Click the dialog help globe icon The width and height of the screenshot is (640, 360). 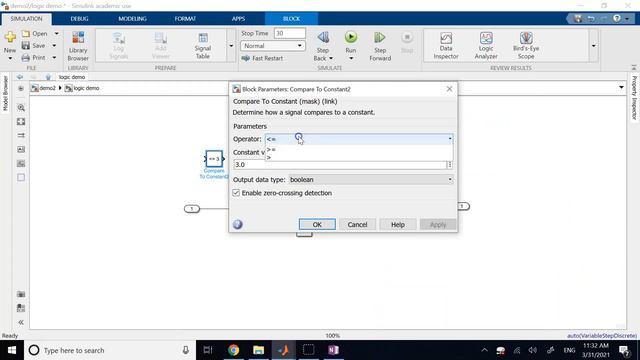click(x=238, y=224)
